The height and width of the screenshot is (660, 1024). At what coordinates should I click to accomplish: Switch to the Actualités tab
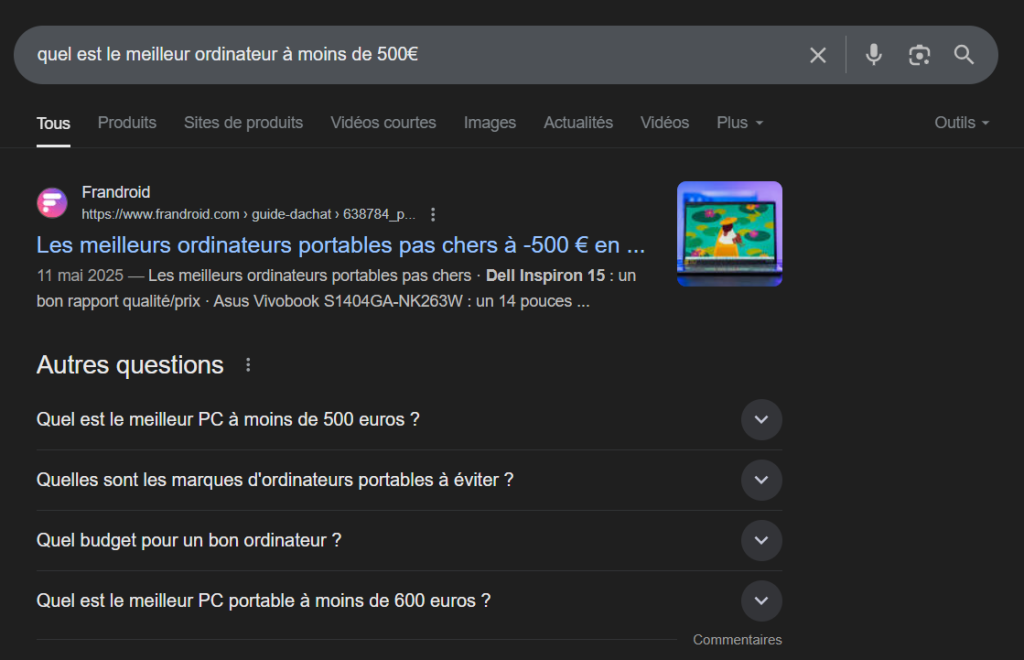578,122
